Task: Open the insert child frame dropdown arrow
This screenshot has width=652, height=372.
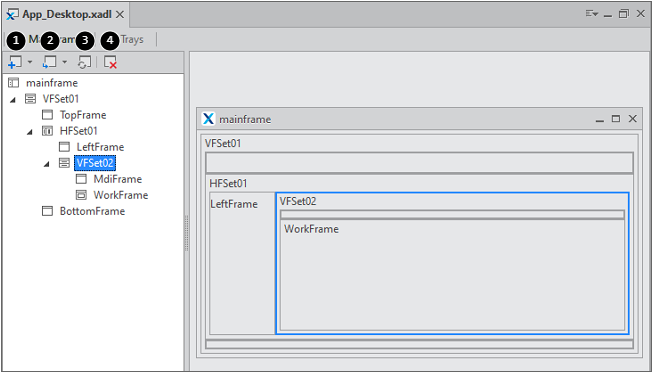Action: 64,62
